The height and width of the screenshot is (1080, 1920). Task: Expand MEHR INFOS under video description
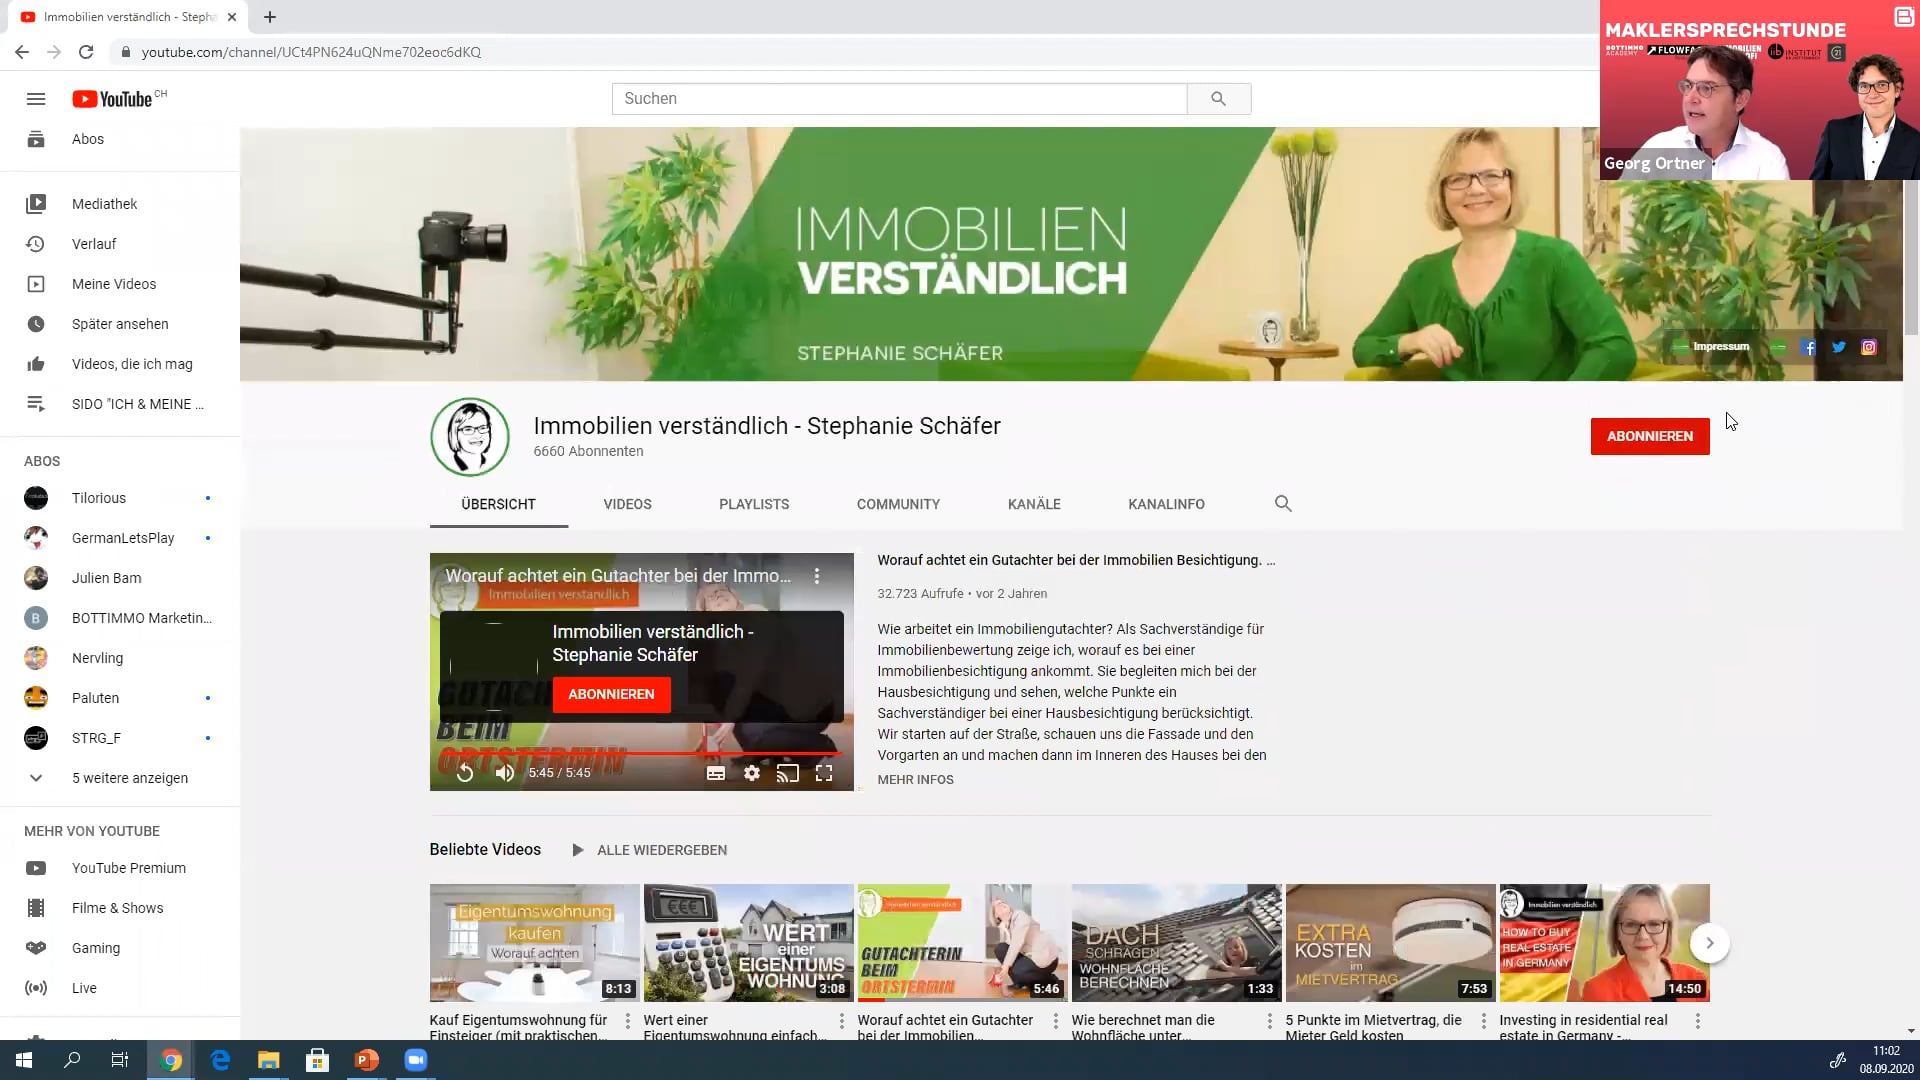(915, 780)
